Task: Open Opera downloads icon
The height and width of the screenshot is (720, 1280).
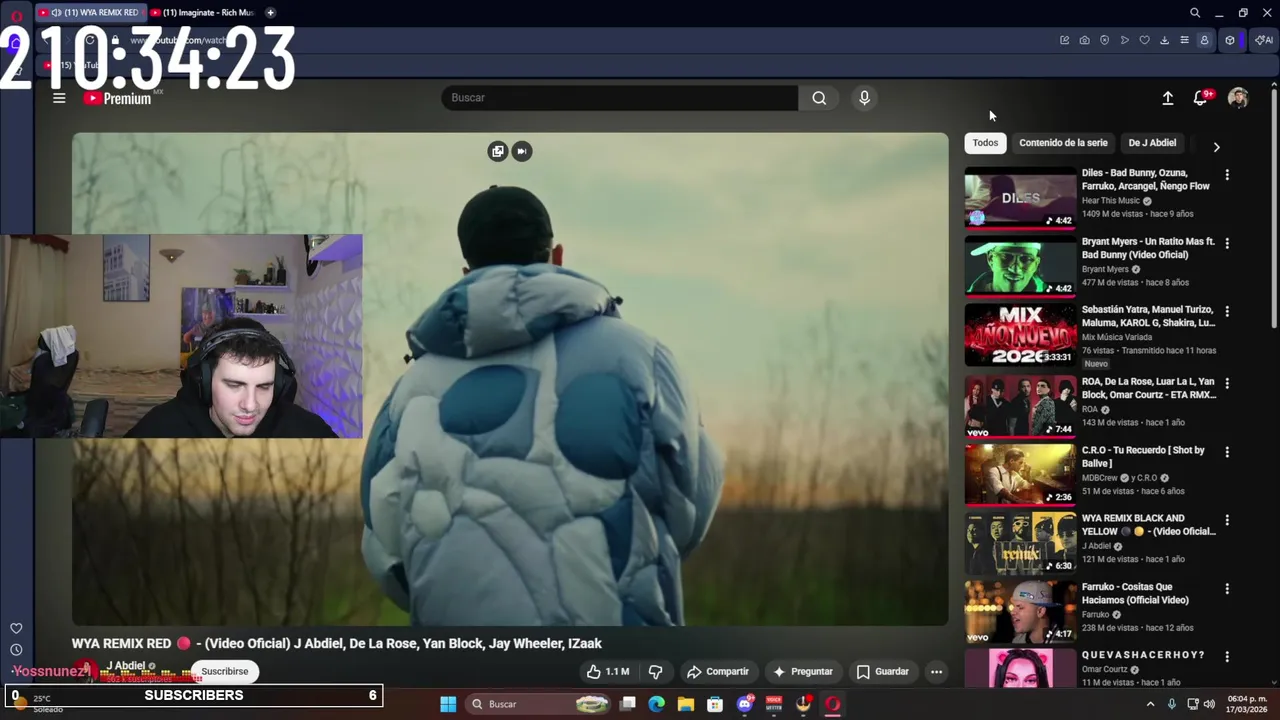Action: [x=1164, y=40]
